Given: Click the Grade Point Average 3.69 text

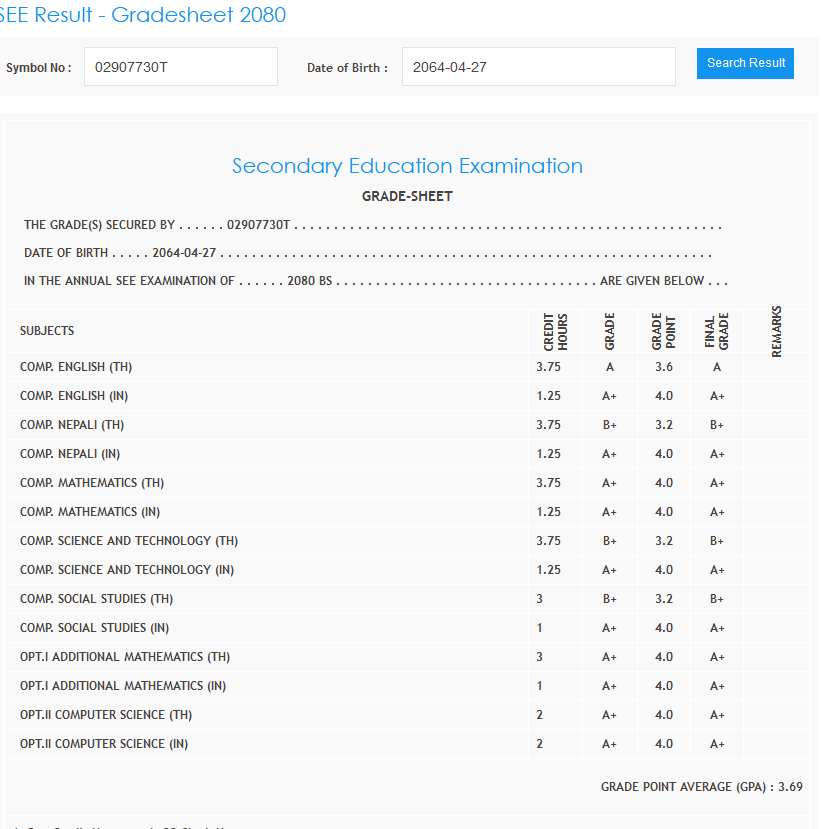Looking at the screenshot, I should click(701, 787).
